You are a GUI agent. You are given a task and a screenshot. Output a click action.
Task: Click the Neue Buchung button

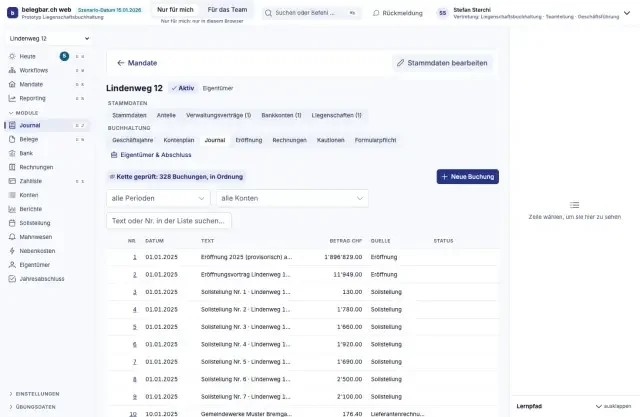pos(467,177)
